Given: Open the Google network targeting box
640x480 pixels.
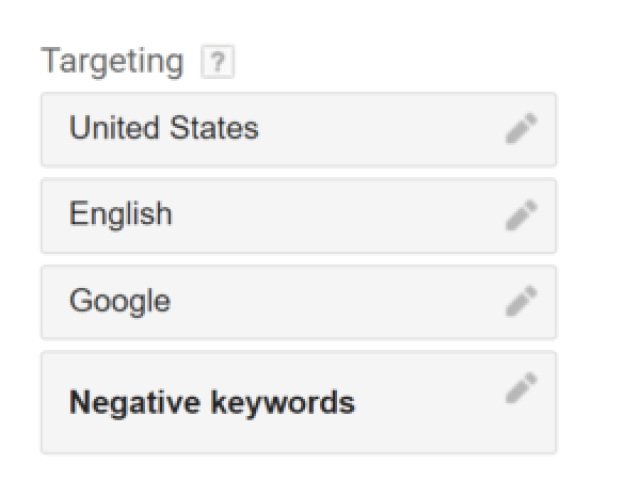Looking at the screenshot, I should point(298,301).
